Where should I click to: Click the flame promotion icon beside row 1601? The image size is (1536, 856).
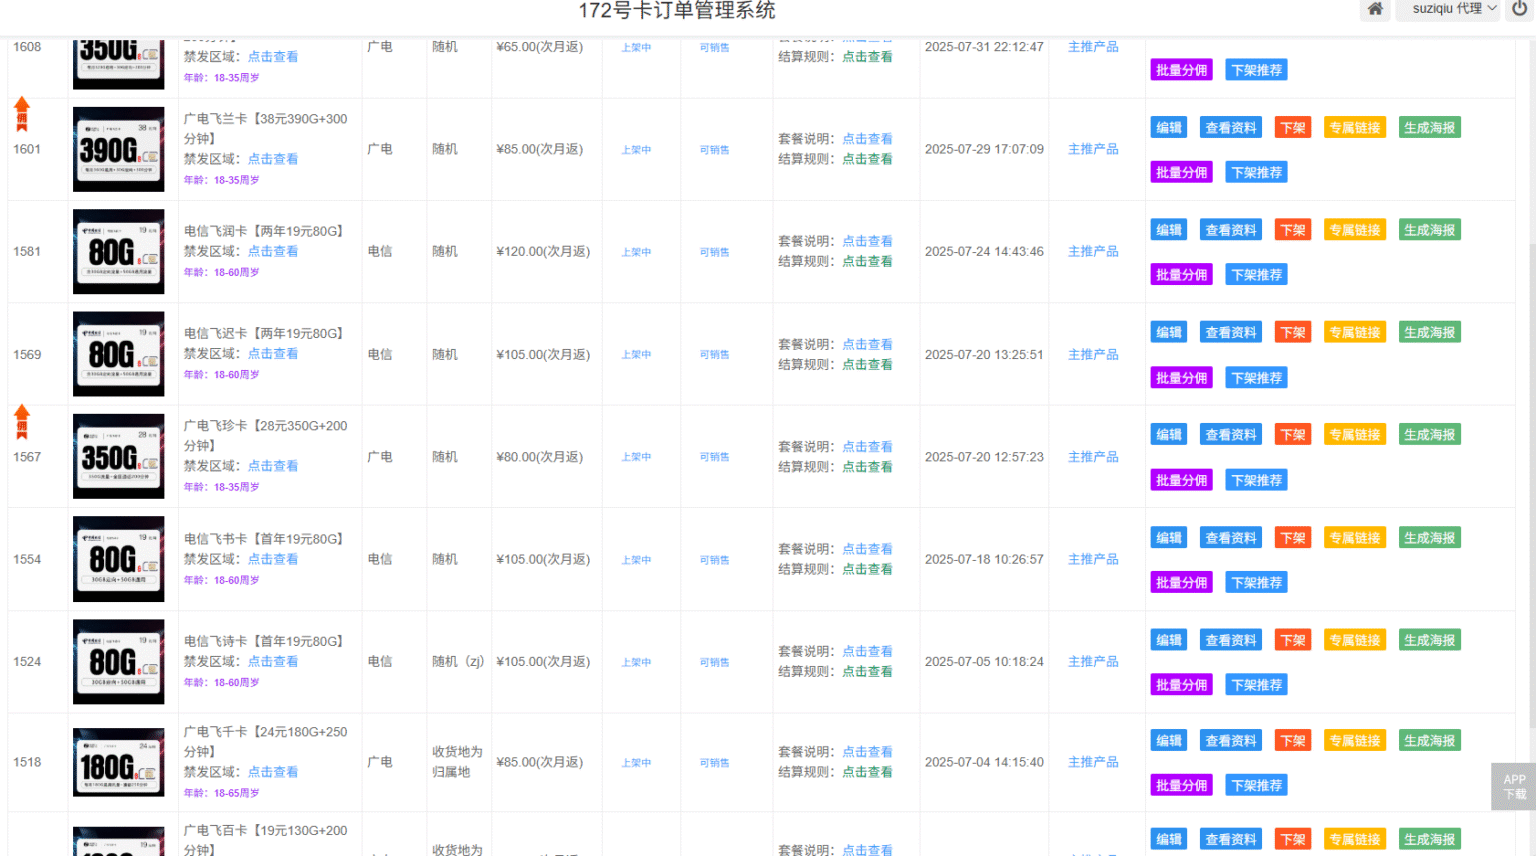(x=21, y=113)
